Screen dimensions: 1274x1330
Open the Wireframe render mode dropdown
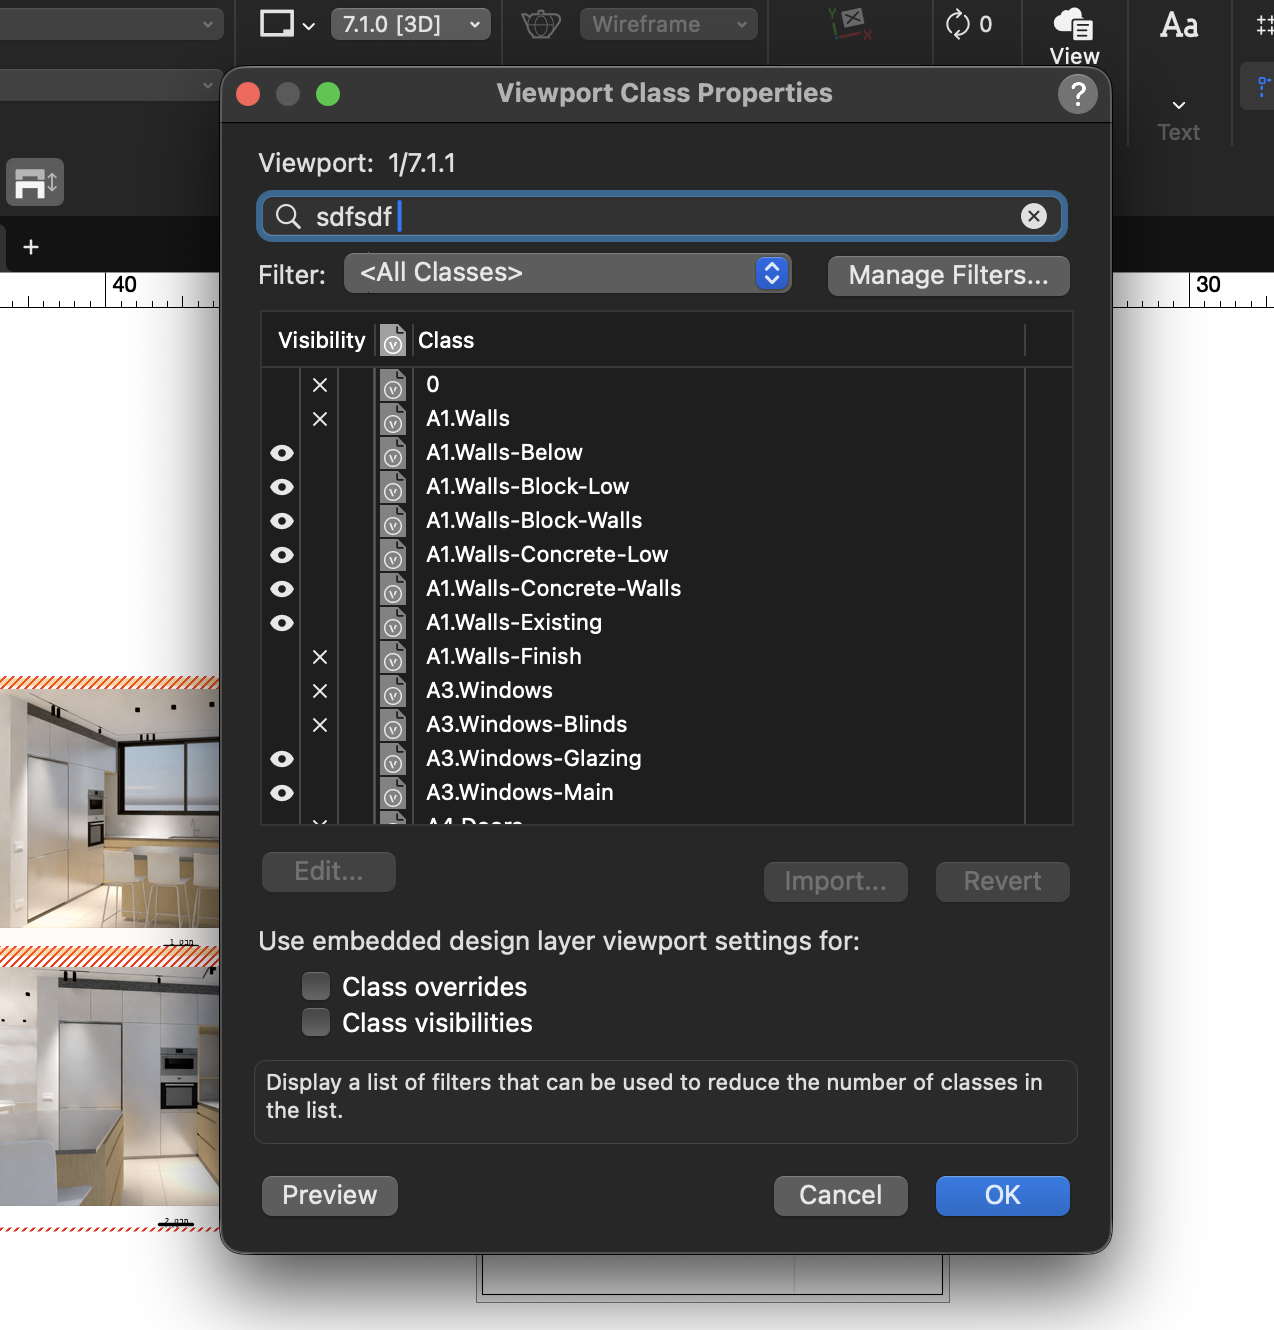click(668, 24)
